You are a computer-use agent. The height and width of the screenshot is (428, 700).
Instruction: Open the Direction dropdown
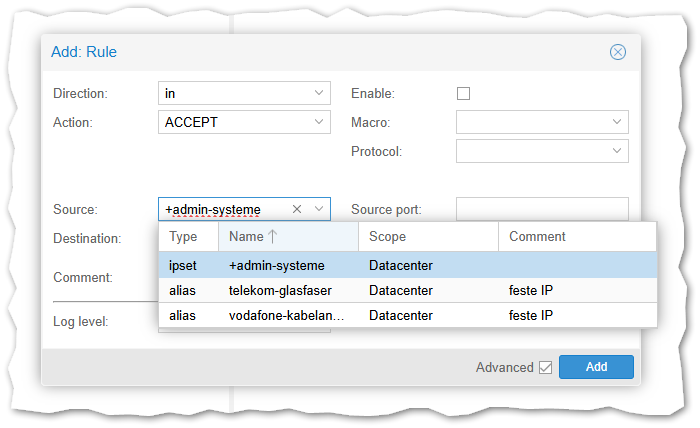coord(319,93)
